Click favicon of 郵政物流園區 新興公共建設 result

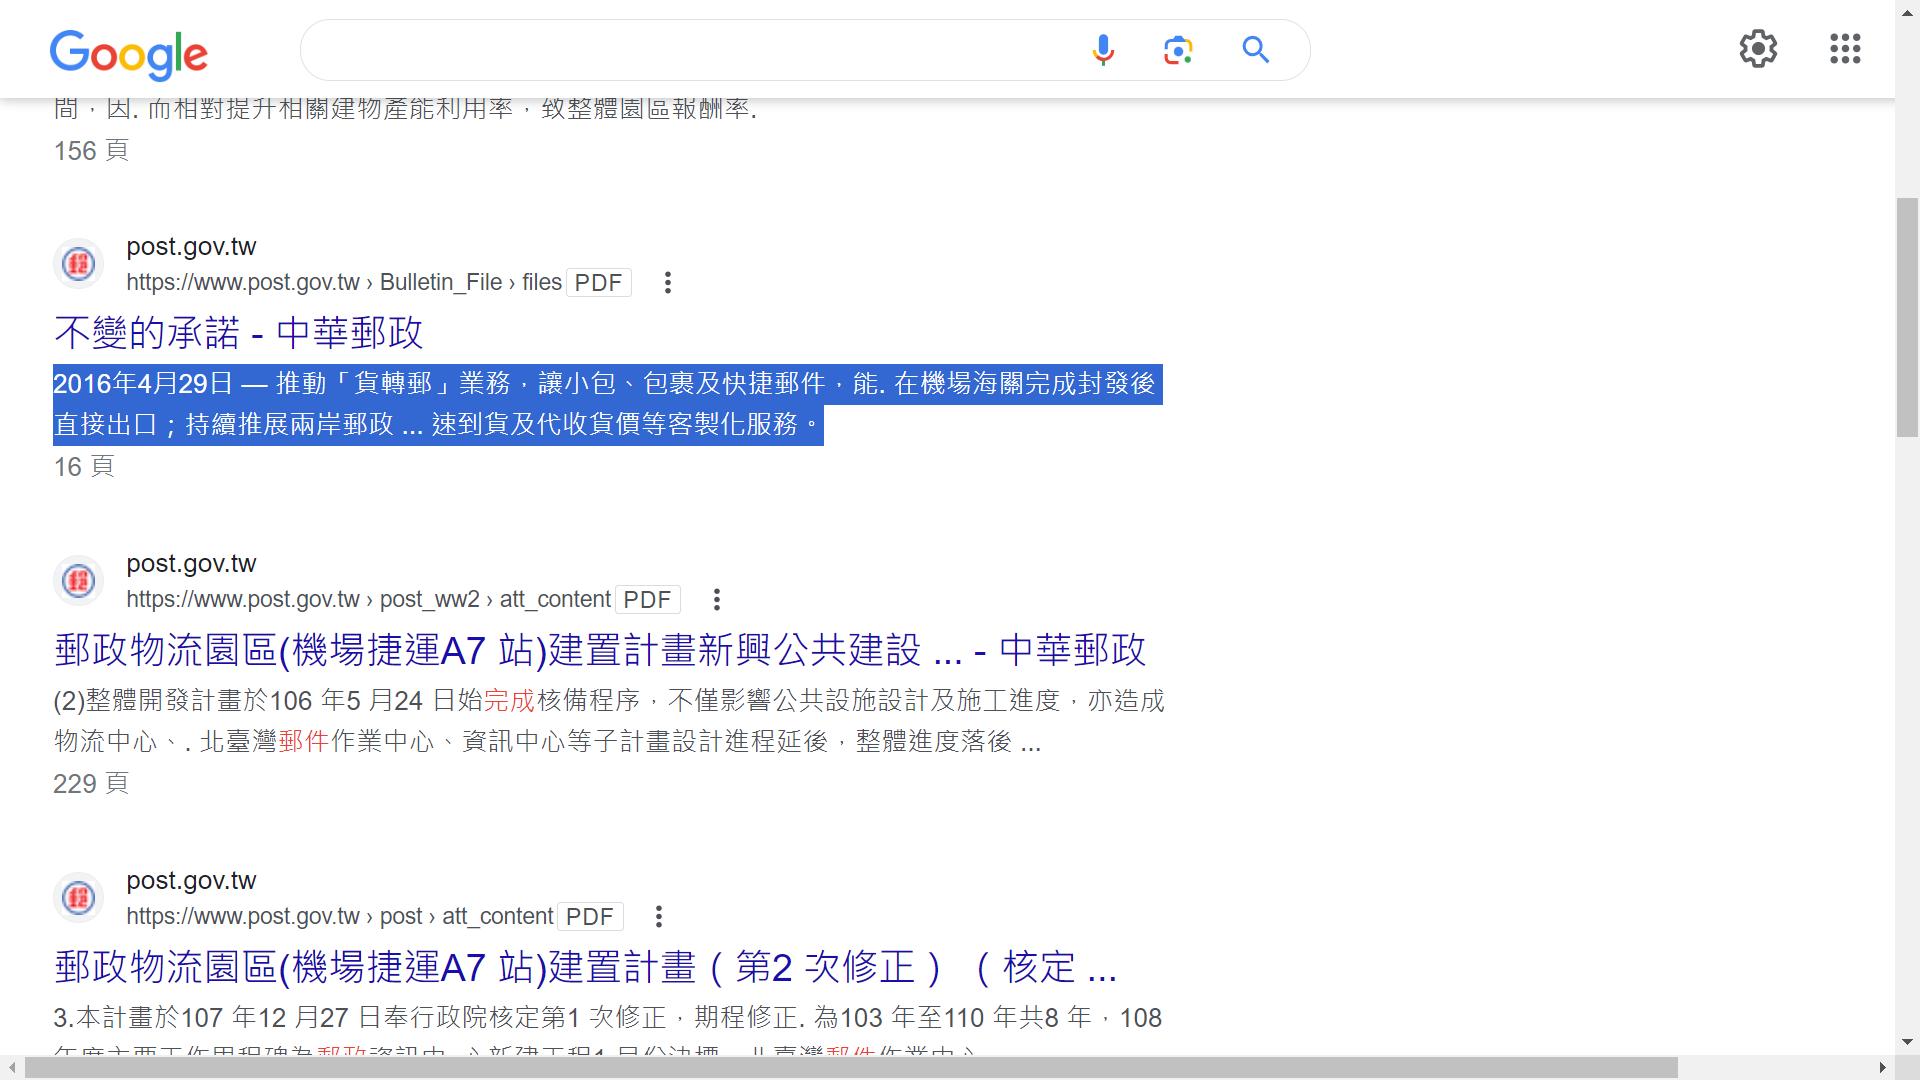[x=78, y=581]
